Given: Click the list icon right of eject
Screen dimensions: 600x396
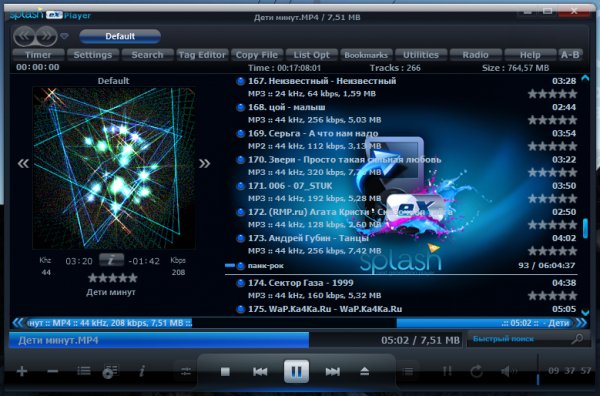Looking at the screenshot, I should (408, 371).
